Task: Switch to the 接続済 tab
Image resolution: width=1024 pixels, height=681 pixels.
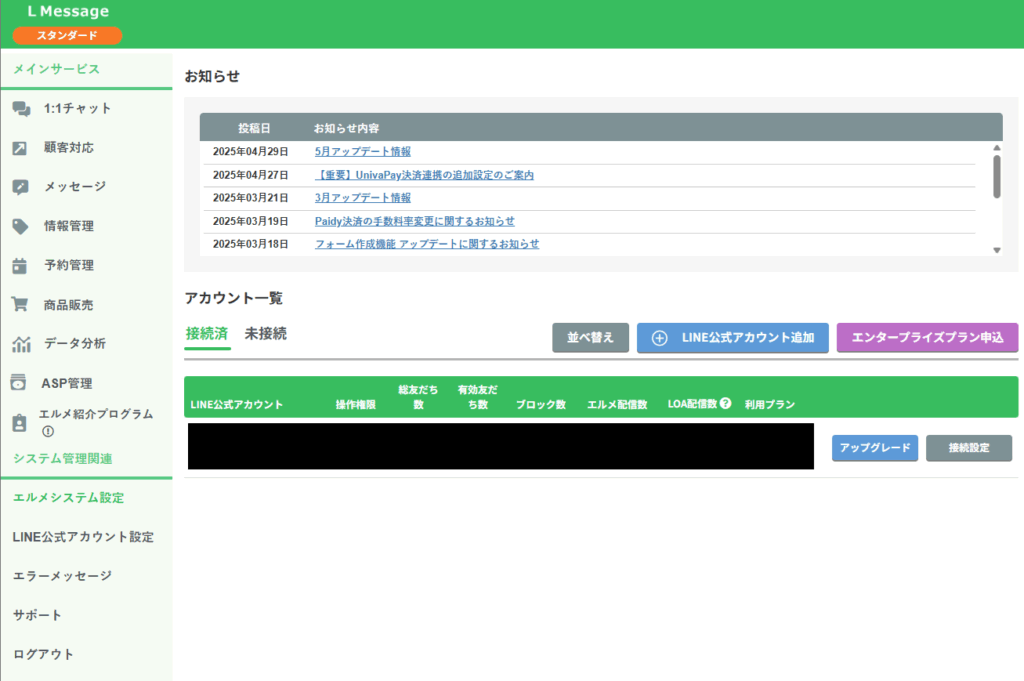Action: [x=206, y=334]
